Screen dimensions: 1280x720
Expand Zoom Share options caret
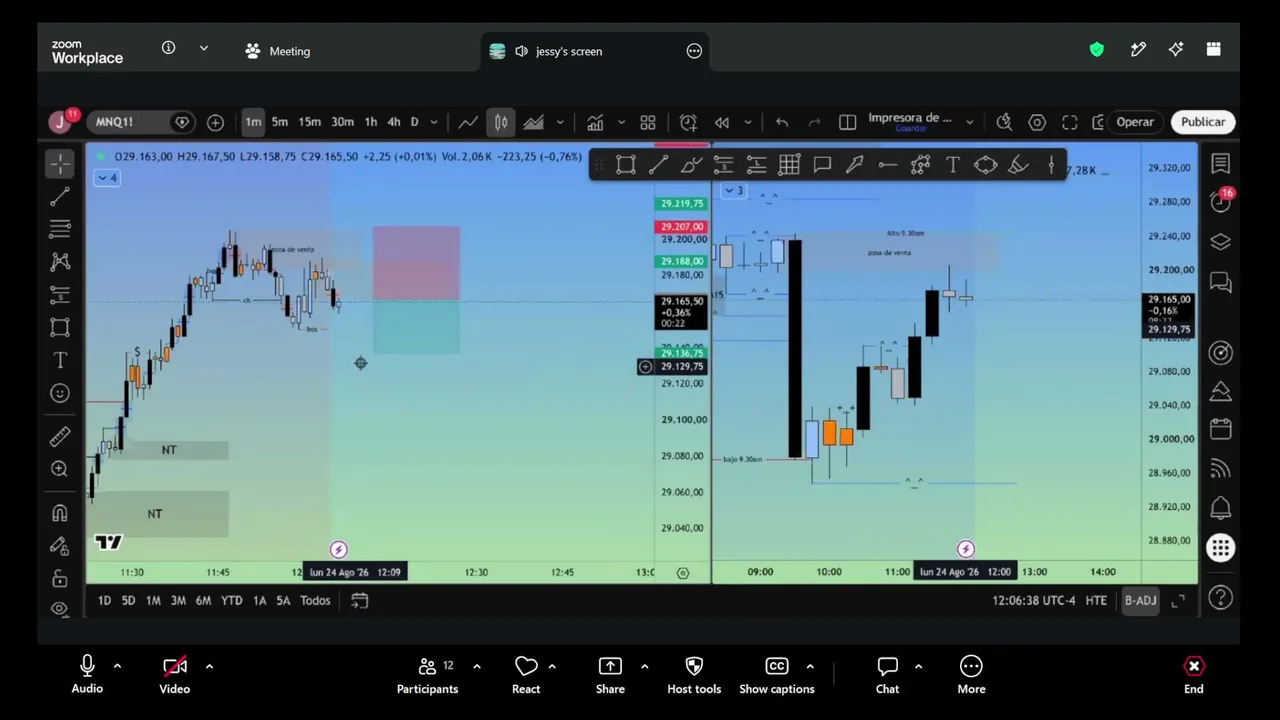coord(644,666)
